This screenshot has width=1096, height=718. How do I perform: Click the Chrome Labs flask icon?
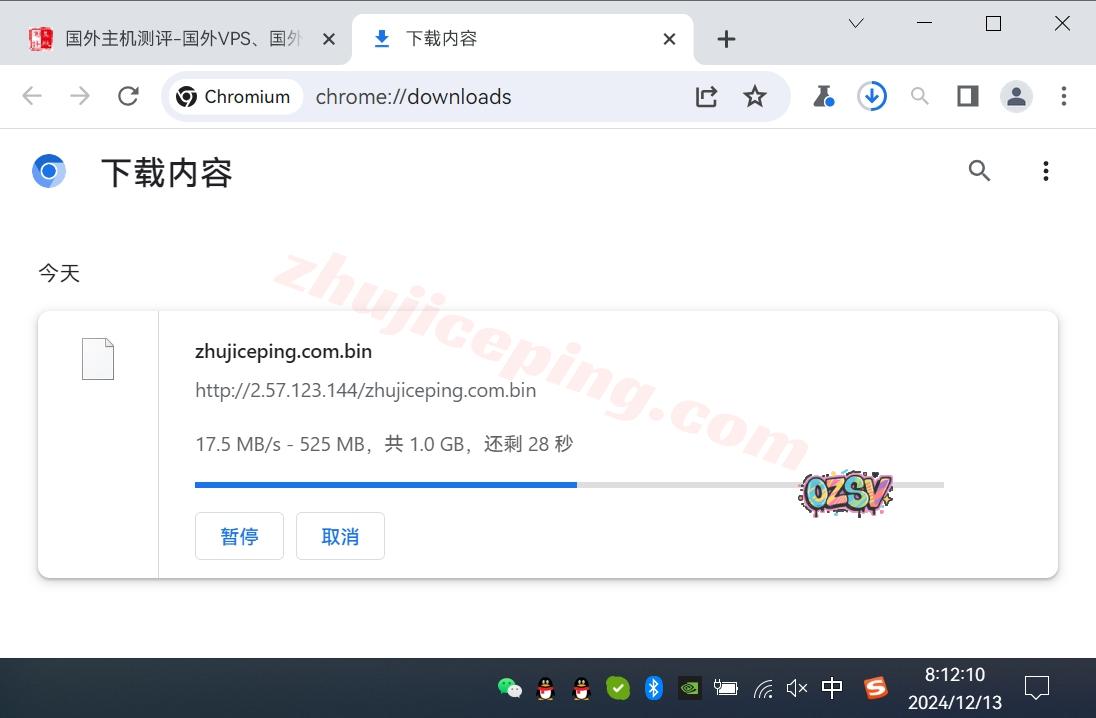[823, 96]
